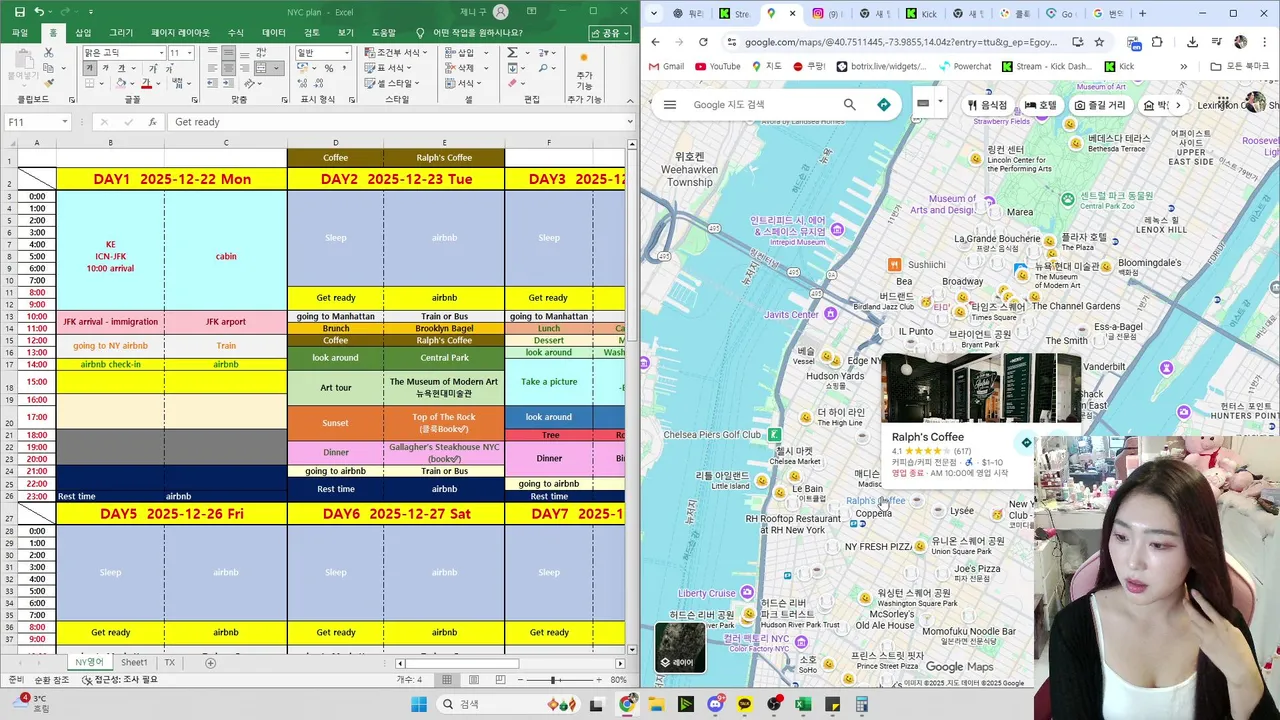Open the Gmail bookmark
This screenshot has width=1280, height=720.
click(x=666, y=67)
